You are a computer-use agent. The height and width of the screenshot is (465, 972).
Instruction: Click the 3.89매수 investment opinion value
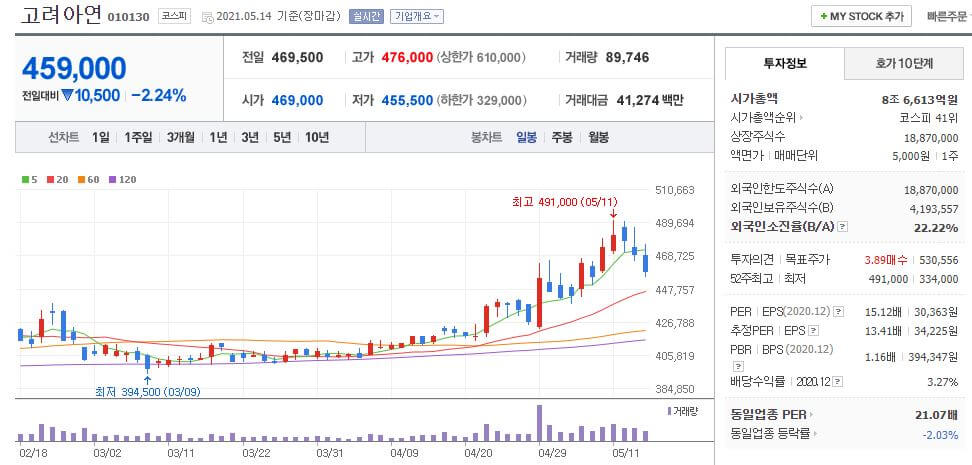pyautogui.click(x=886, y=260)
